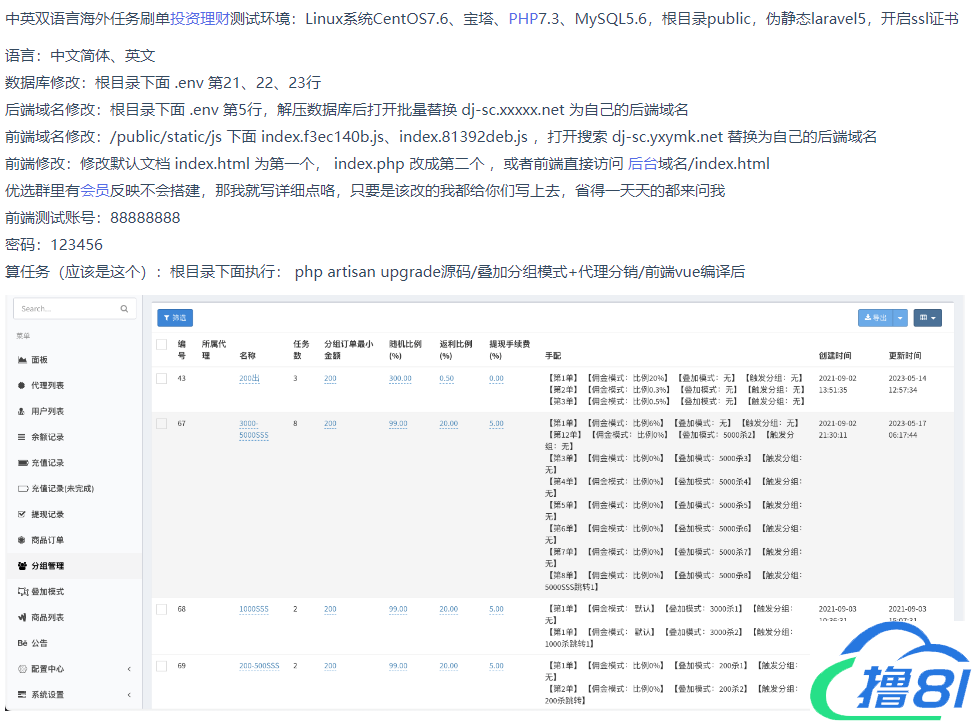This screenshot has height=721, width=972.
Task: Open the 投资理财 link in the title
Action: (x=199, y=18)
